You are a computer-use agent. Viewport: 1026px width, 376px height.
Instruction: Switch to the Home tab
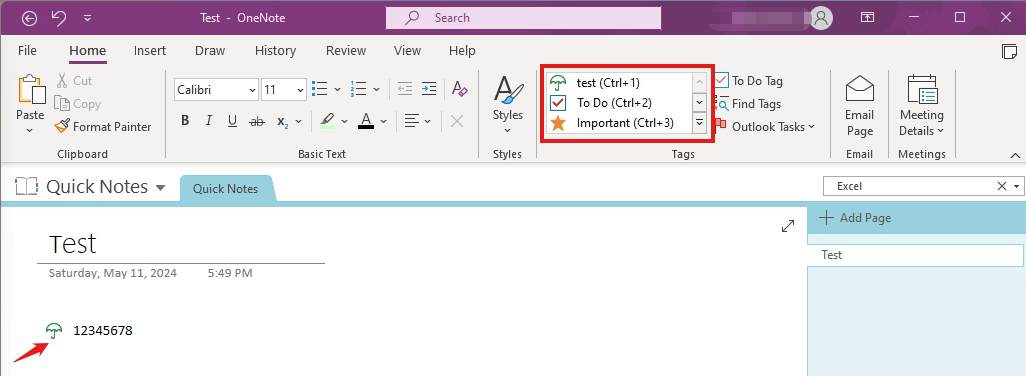(x=88, y=50)
